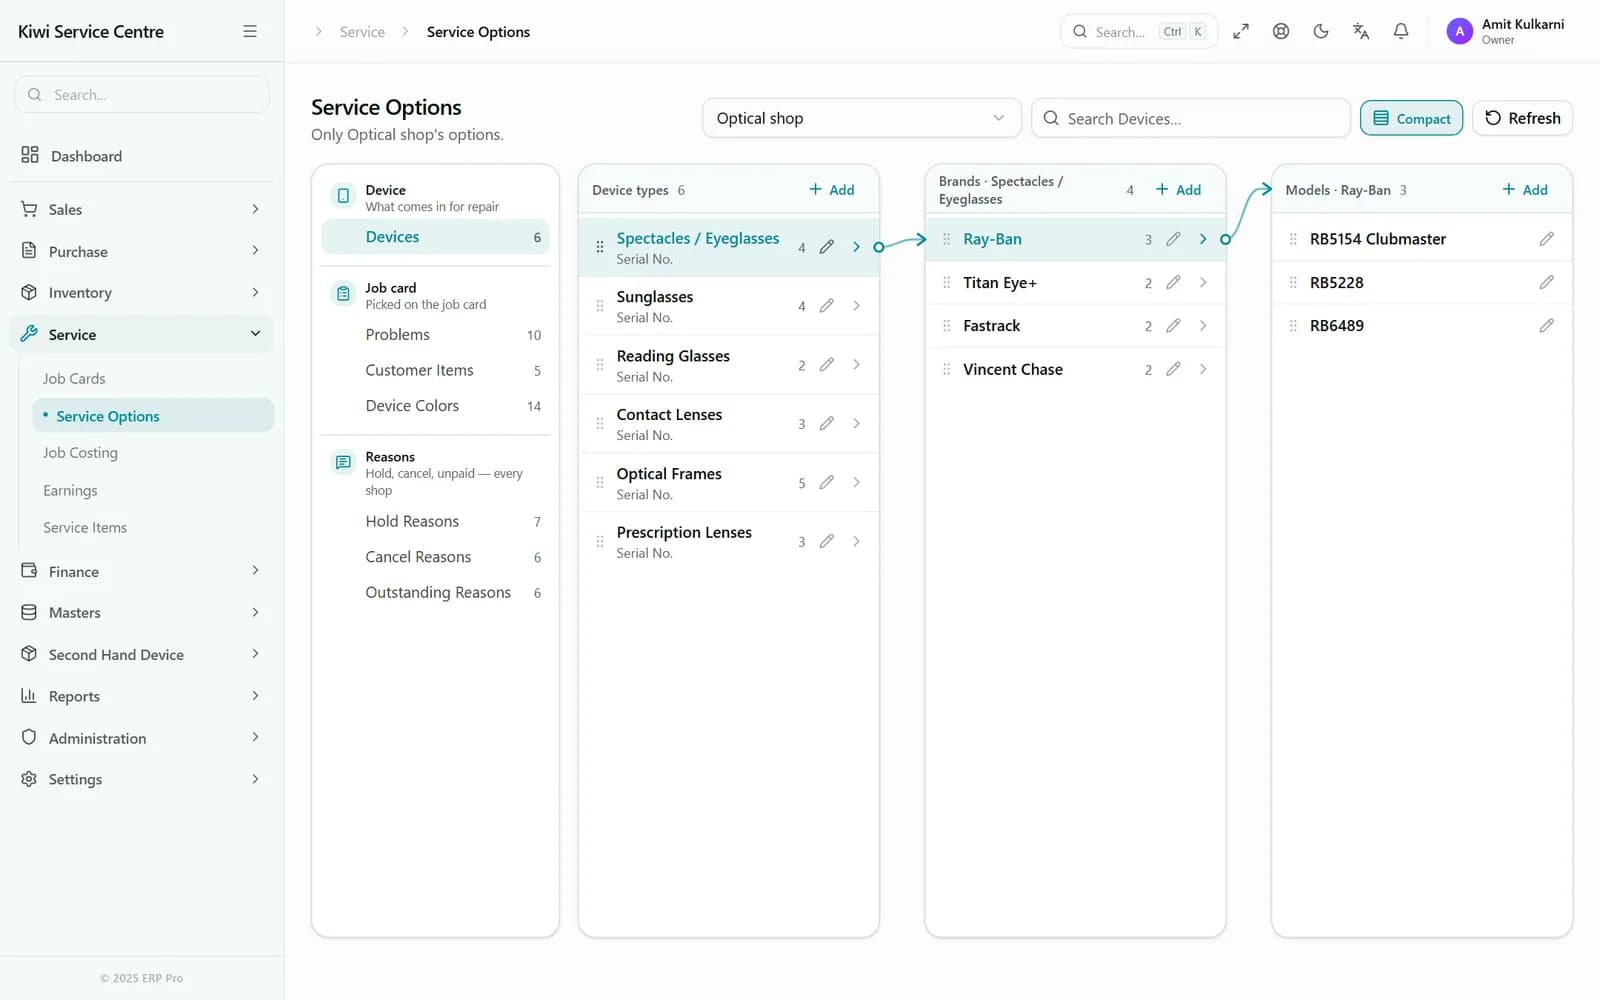Add a Ray-Ban model
Screen dimensions: 1600x1000
click(1525, 190)
